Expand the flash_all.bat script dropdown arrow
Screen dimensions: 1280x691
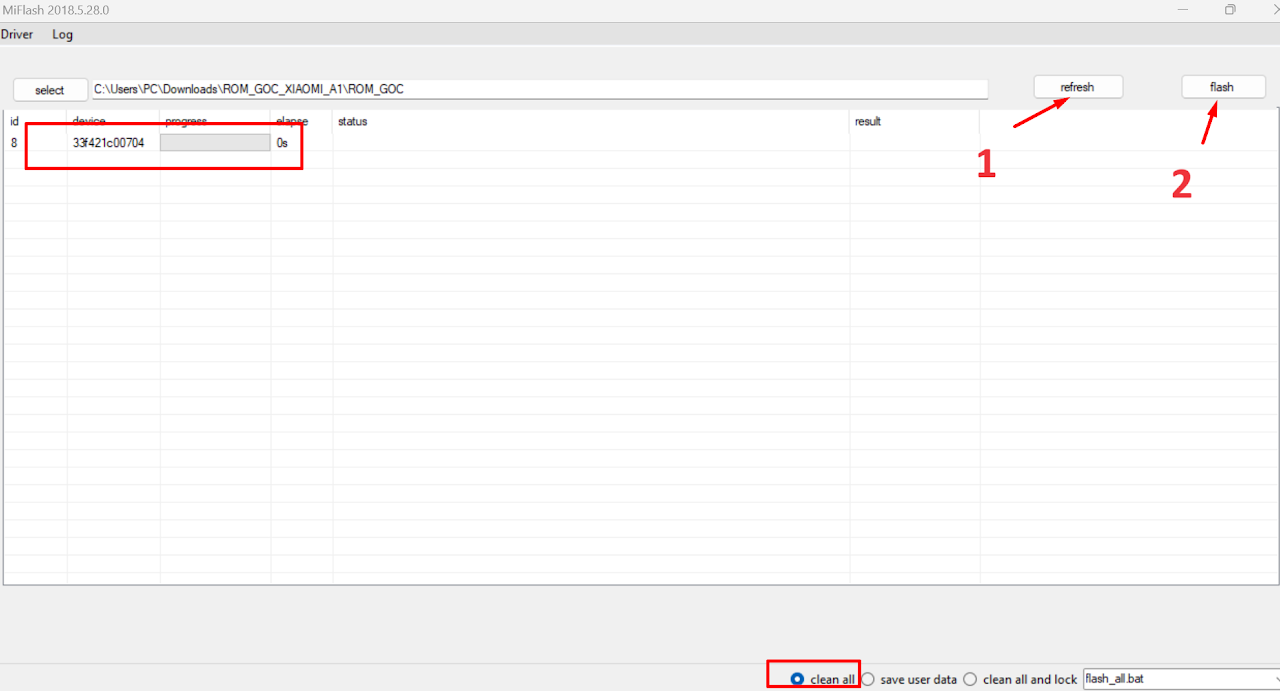[1272, 679]
